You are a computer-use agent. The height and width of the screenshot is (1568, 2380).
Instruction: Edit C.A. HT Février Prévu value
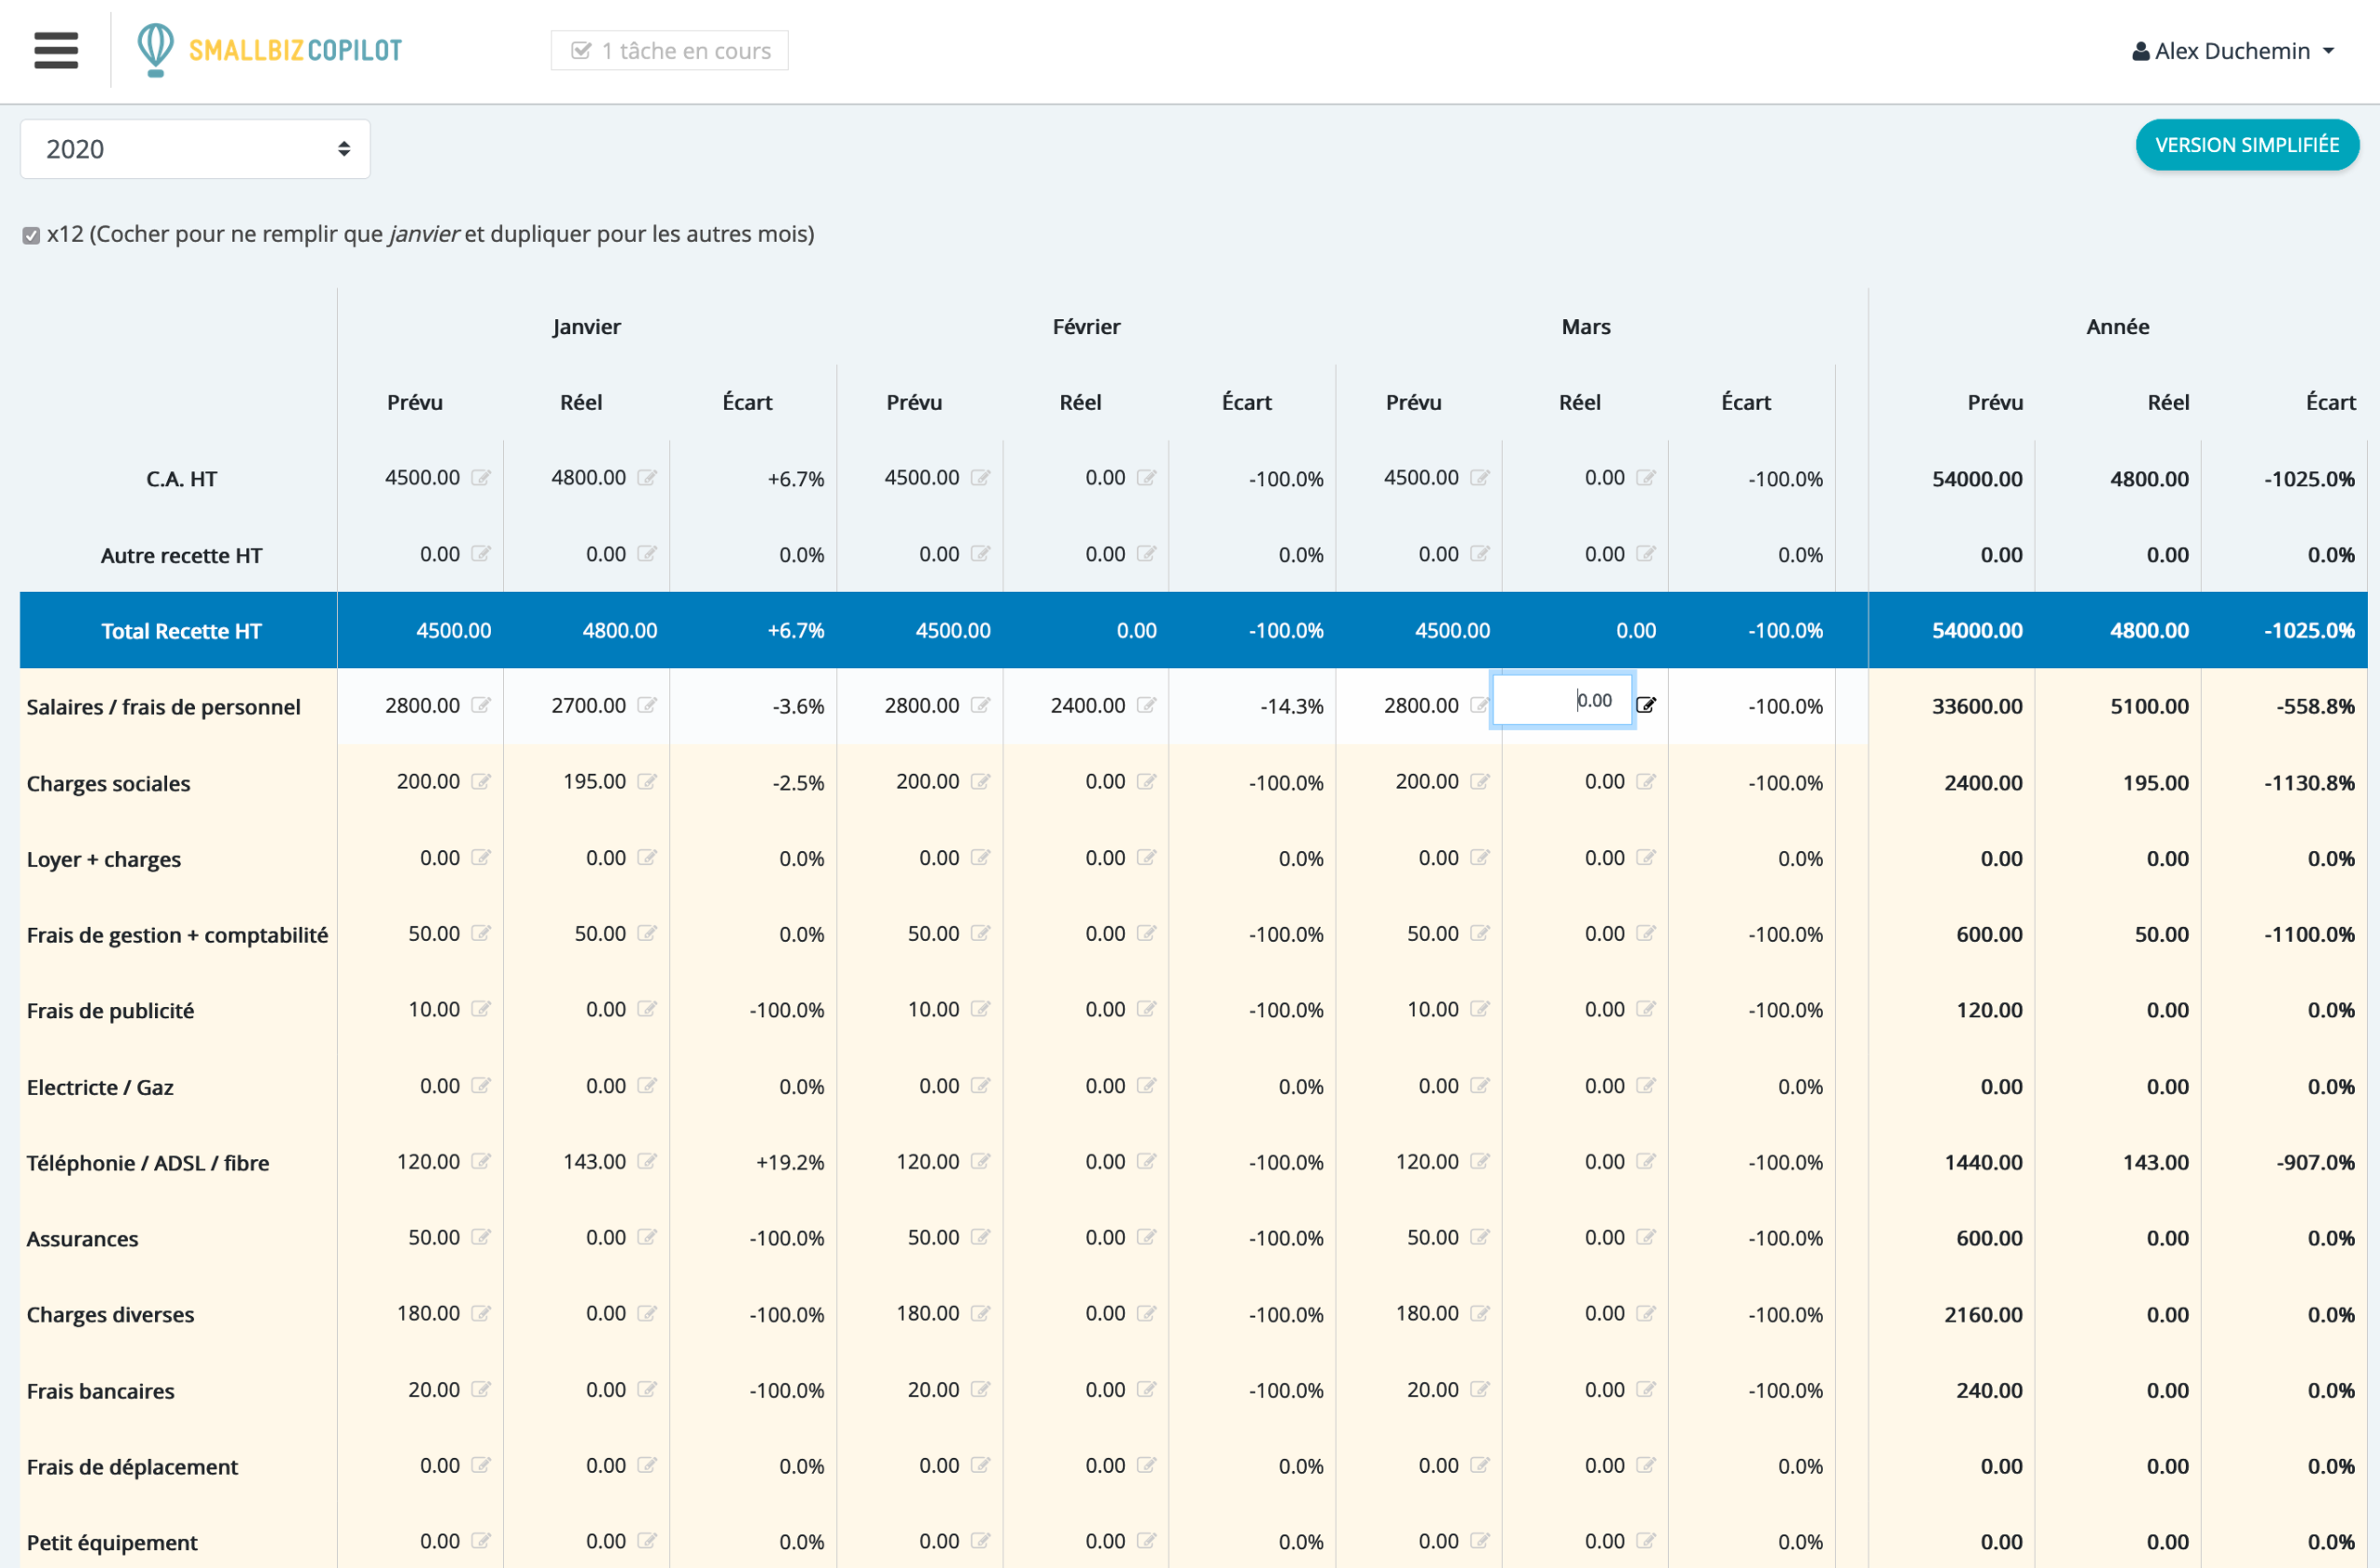click(x=980, y=478)
